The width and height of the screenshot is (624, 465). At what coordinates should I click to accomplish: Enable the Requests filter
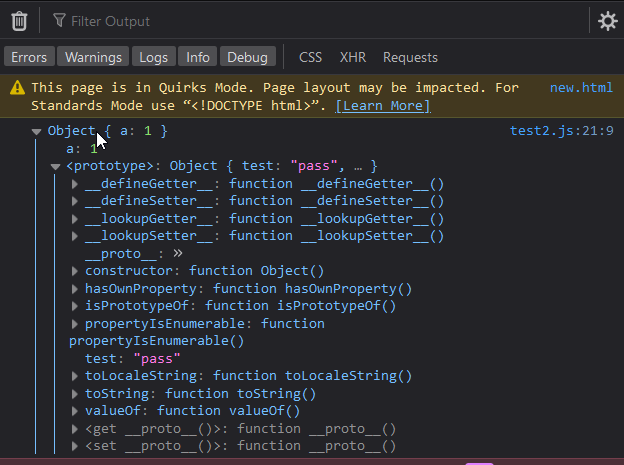coord(410,57)
